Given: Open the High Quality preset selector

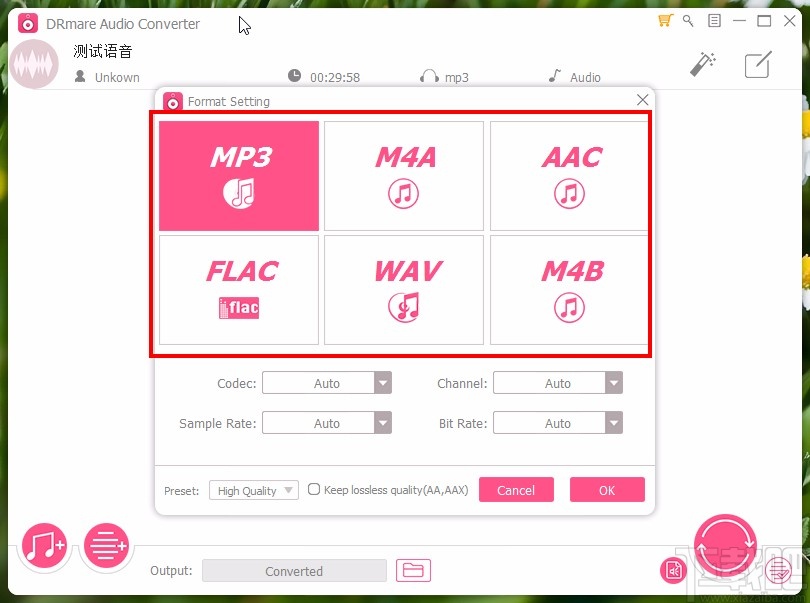Looking at the screenshot, I should 252,490.
